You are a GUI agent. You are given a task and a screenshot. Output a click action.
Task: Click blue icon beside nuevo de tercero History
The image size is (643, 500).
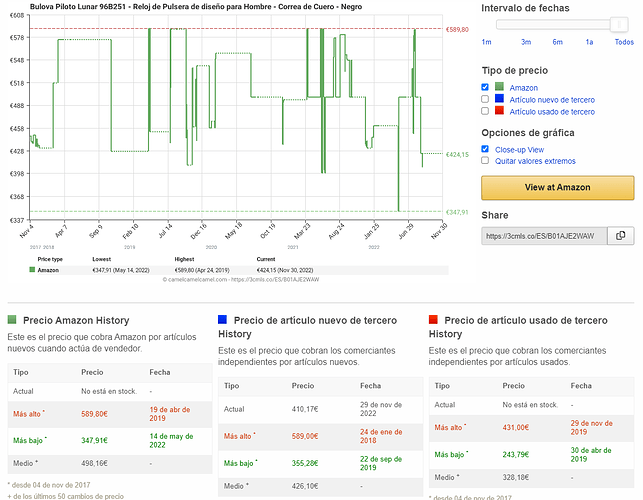(222, 320)
